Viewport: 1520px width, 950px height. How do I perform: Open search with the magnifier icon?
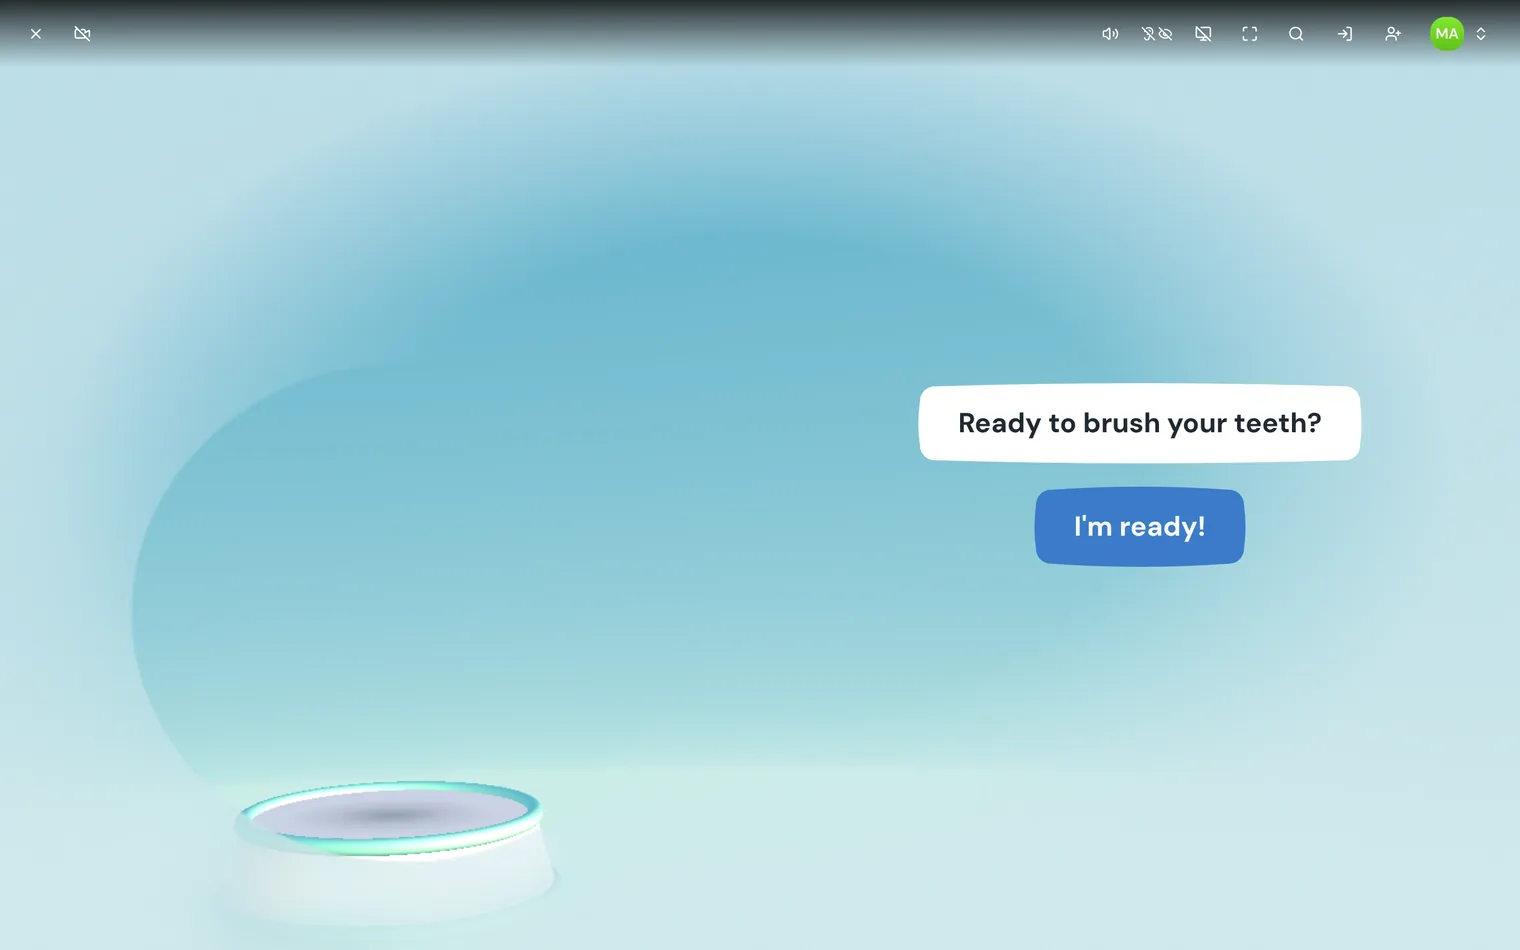pos(1296,34)
